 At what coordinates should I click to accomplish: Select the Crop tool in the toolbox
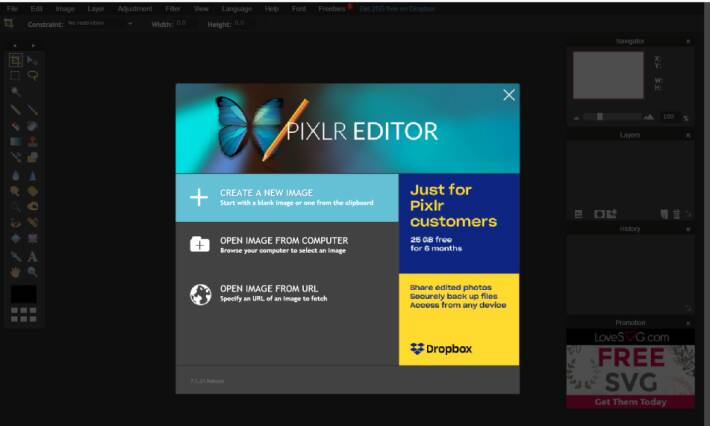15,60
